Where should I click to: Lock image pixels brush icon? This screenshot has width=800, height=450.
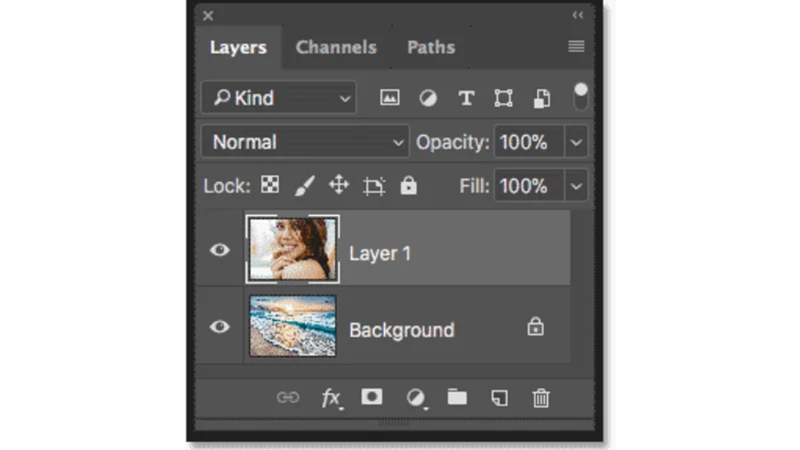305,185
